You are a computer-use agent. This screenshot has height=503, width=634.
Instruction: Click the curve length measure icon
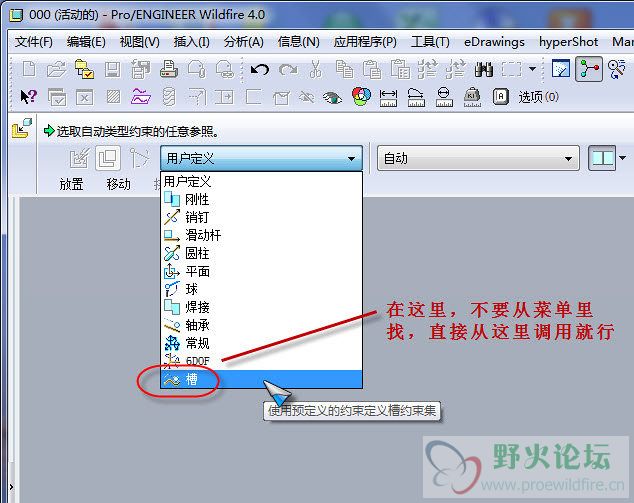(416, 97)
